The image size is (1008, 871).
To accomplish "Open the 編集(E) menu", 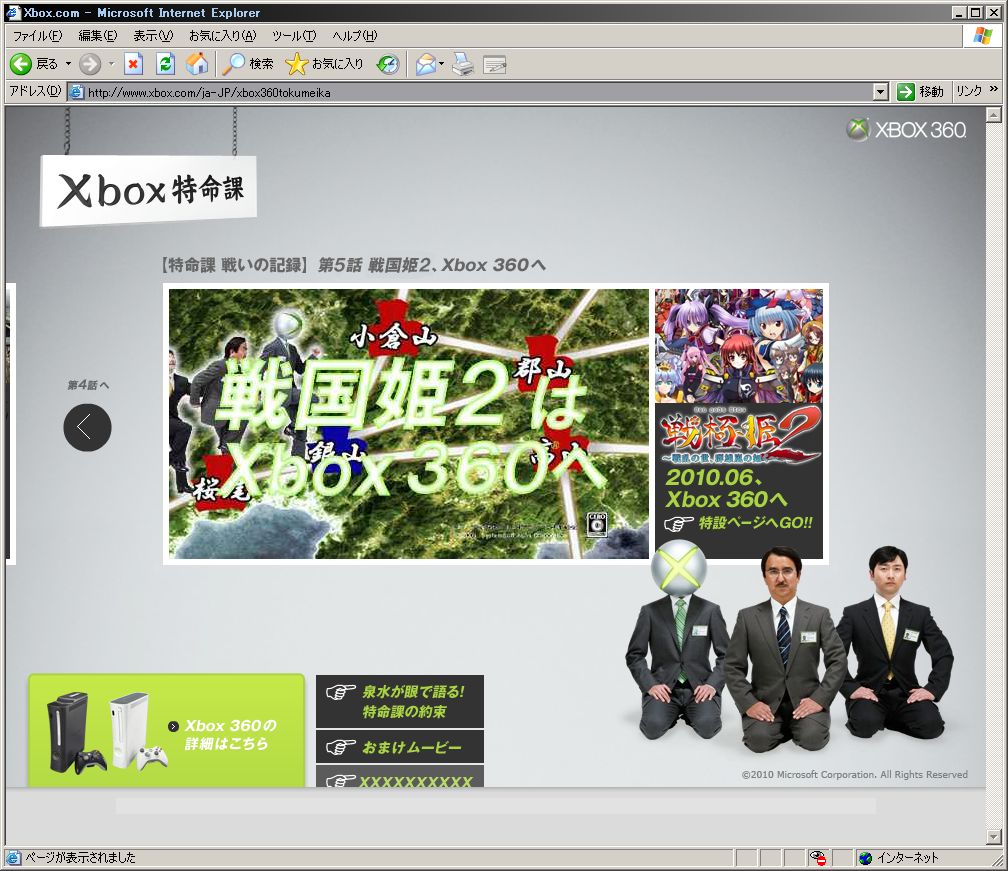I will pos(97,35).
